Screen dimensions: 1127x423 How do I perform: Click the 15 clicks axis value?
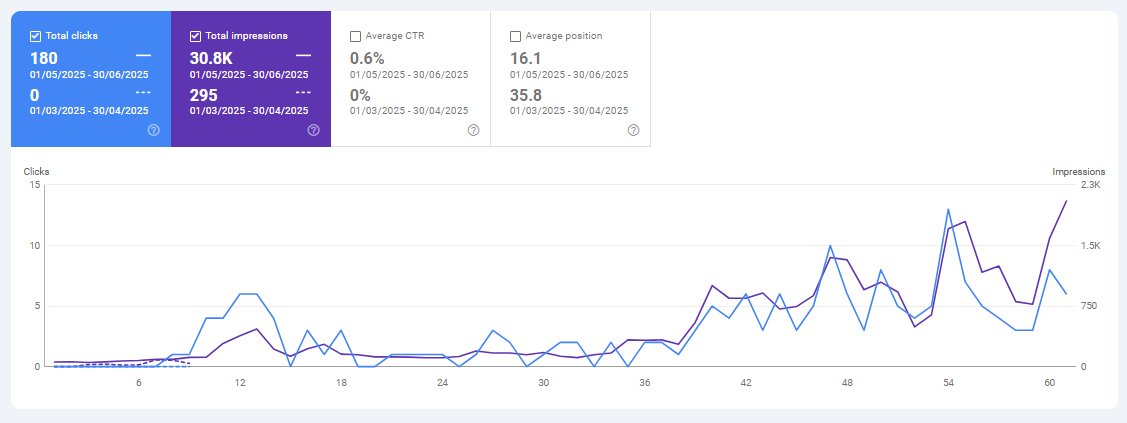pos(34,185)
